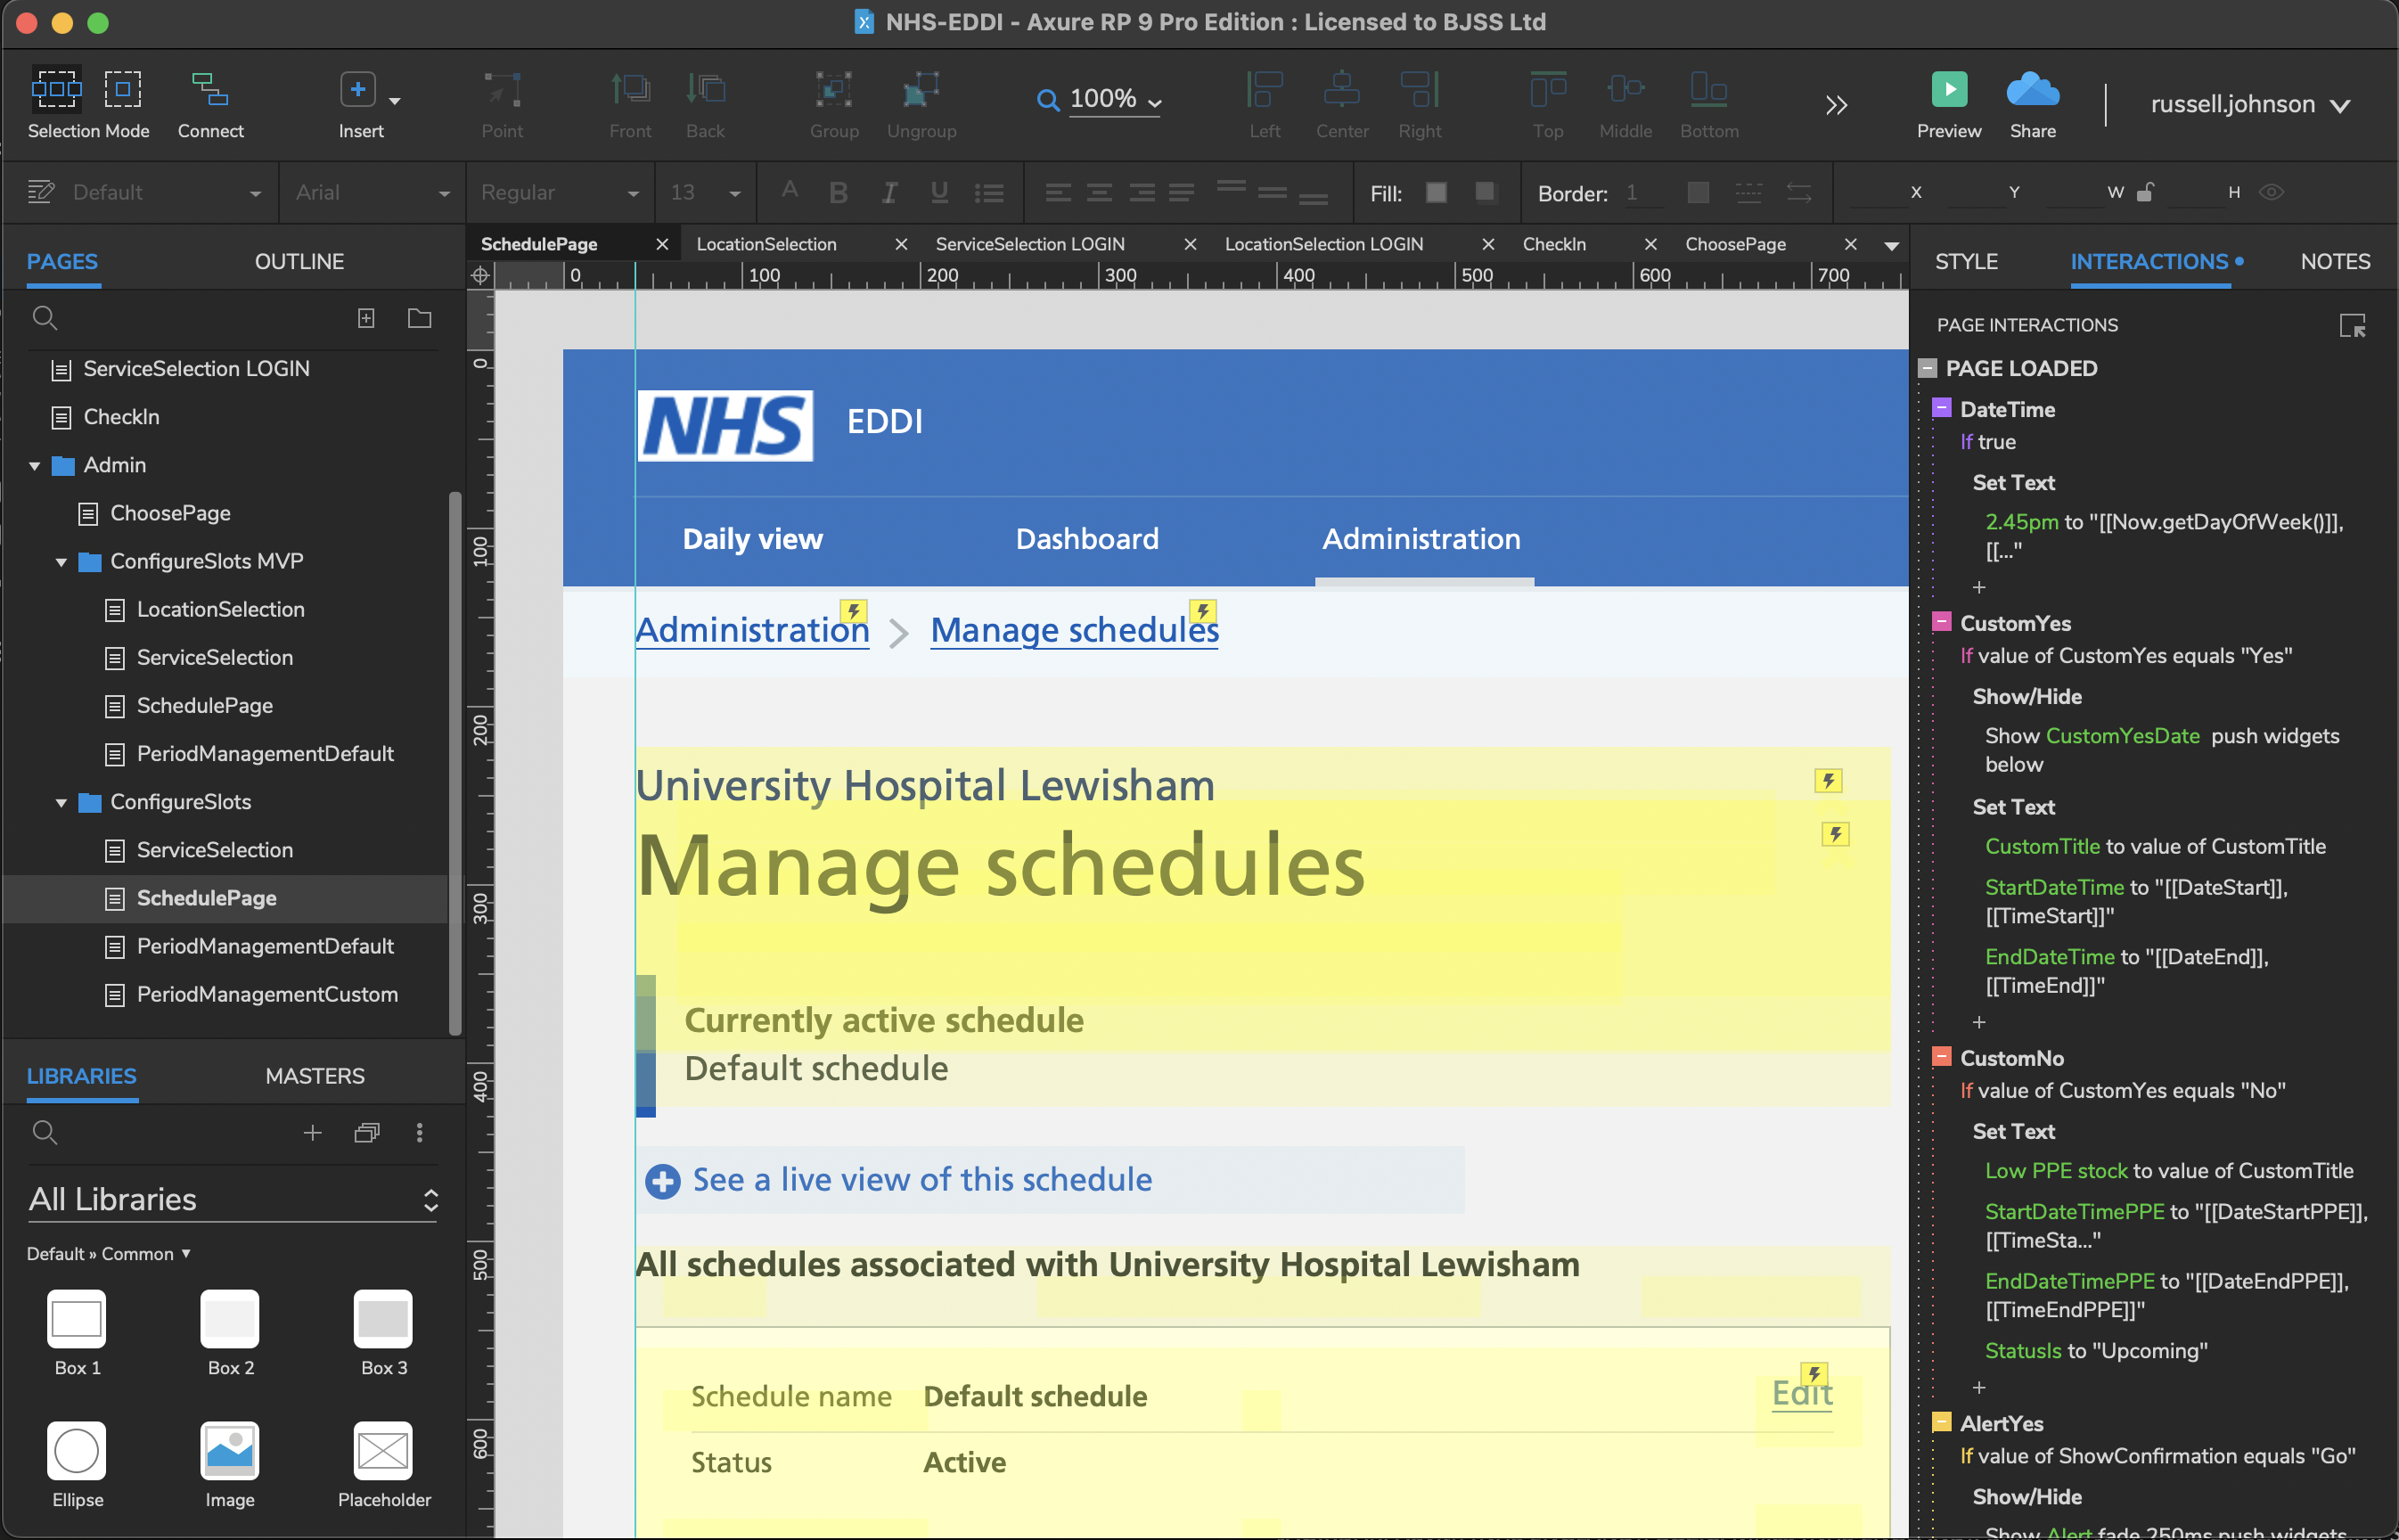
Task: Click the Add Folder icon in Pages panel
Action: pyautogui.click(x=419, y=318)
